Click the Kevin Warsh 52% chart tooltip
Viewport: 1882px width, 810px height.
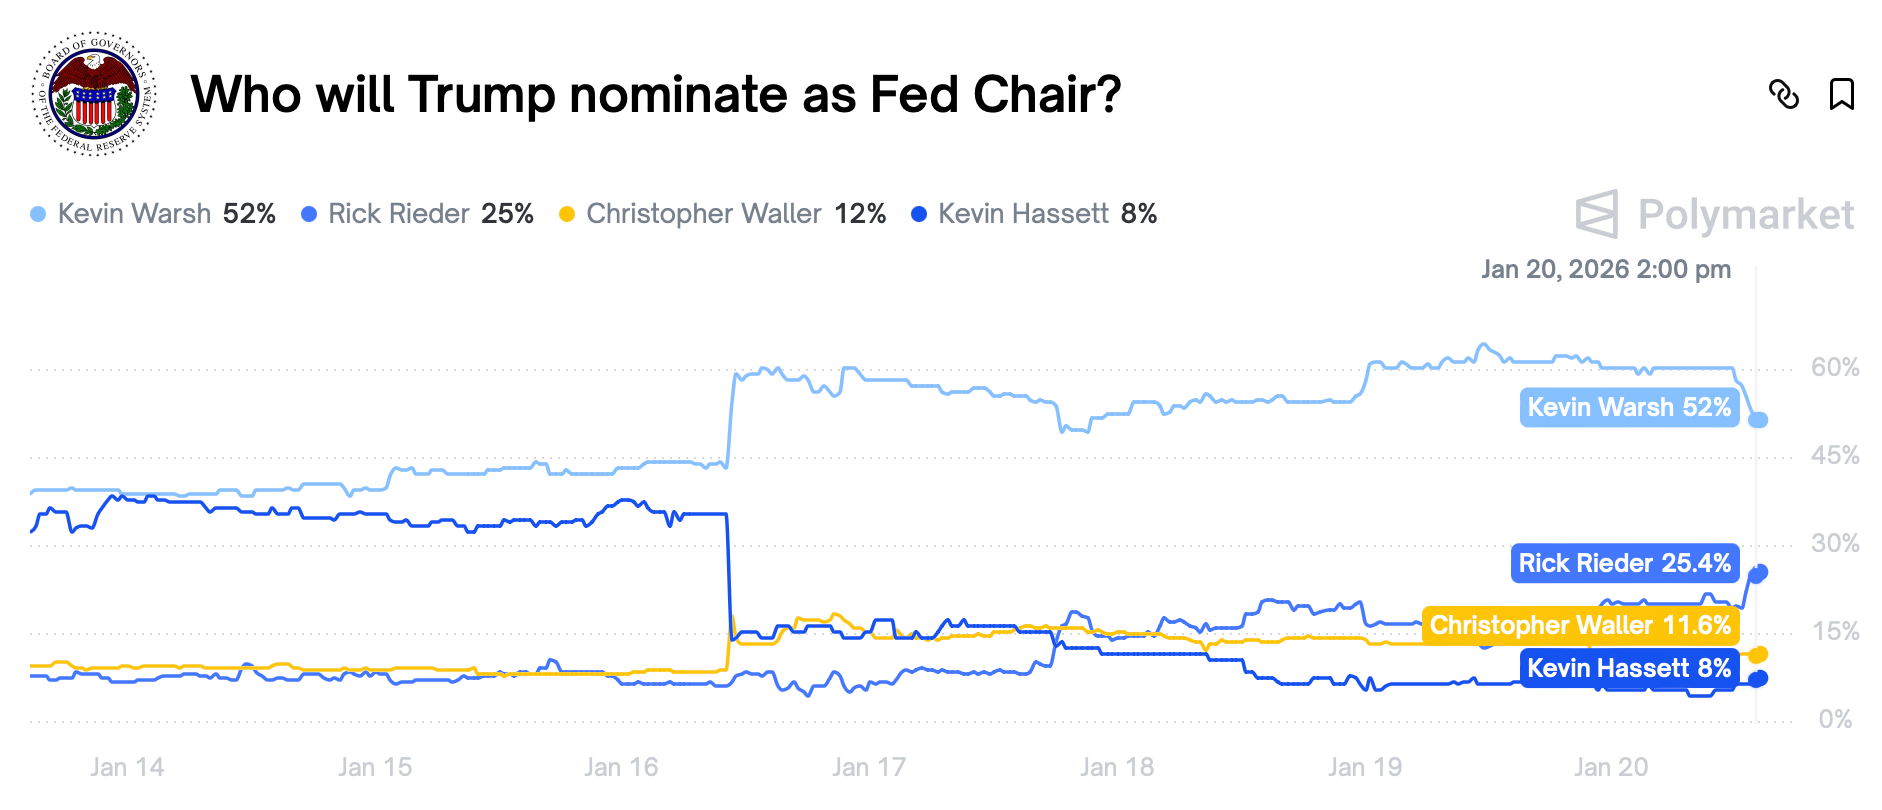(1629, 407)
